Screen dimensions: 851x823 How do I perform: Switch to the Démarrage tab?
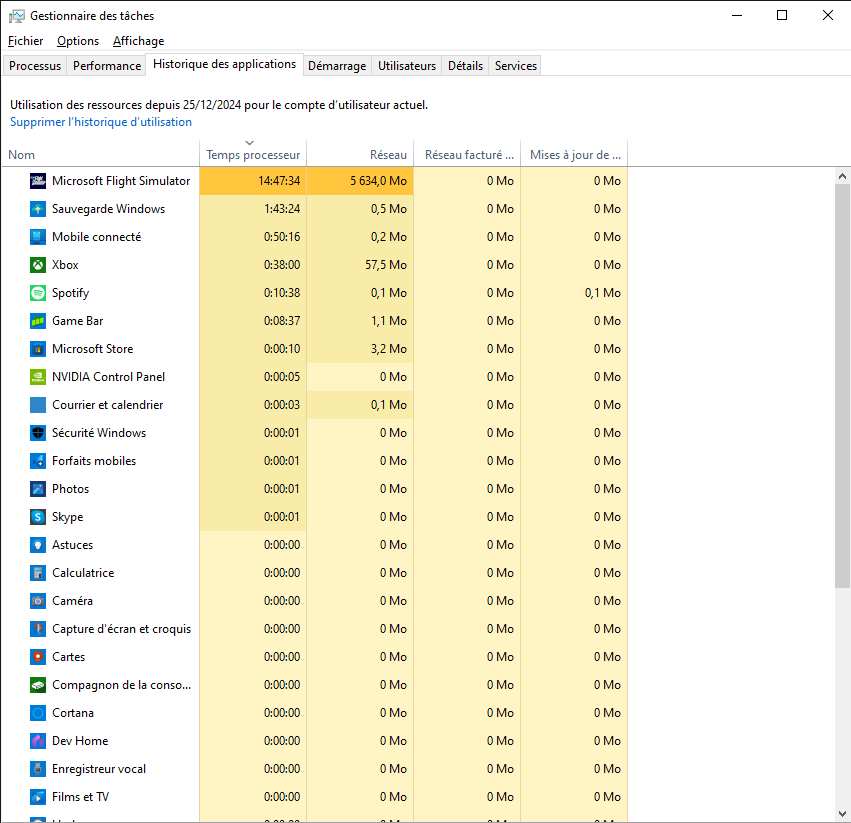coord(336,66)
